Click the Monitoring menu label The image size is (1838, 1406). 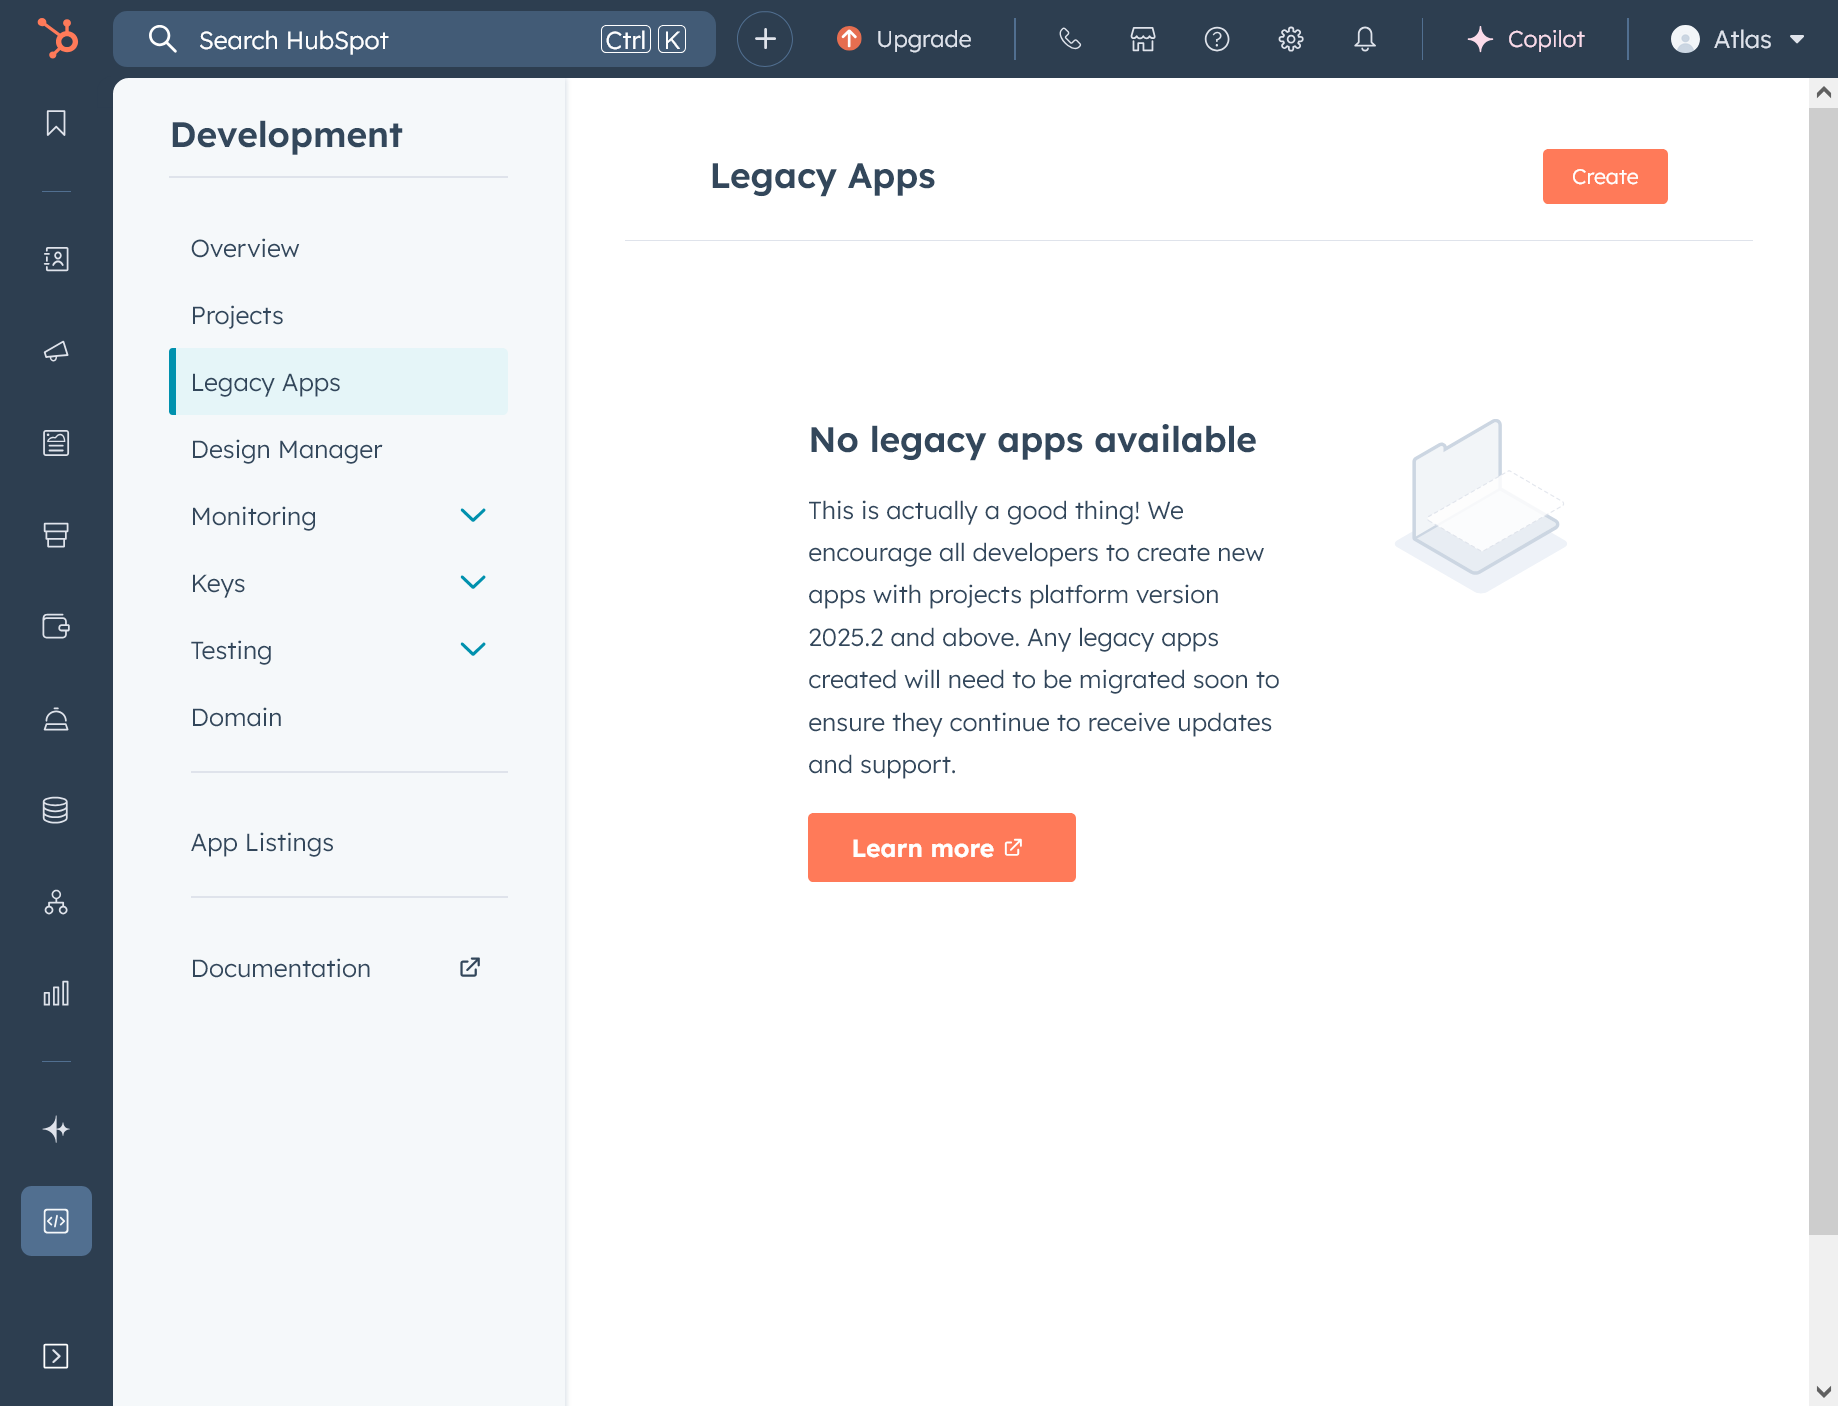pyautogui.click(x=254, y=516)
